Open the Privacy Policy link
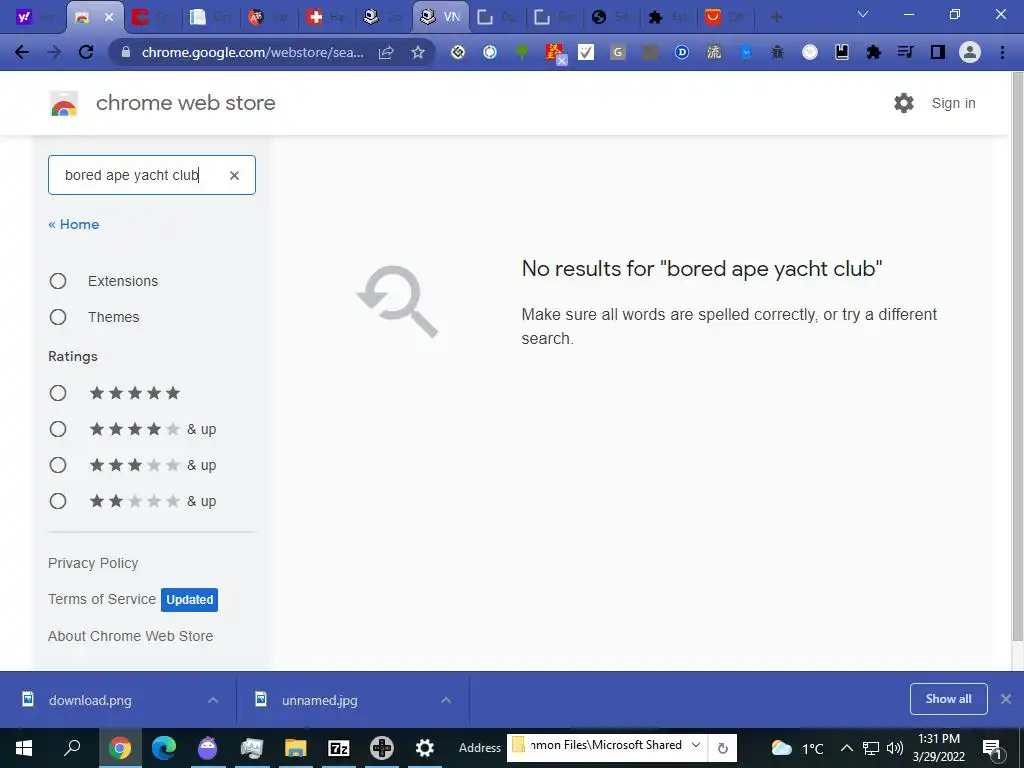This screenshot has width=1024, height=768. click(93, 563)
